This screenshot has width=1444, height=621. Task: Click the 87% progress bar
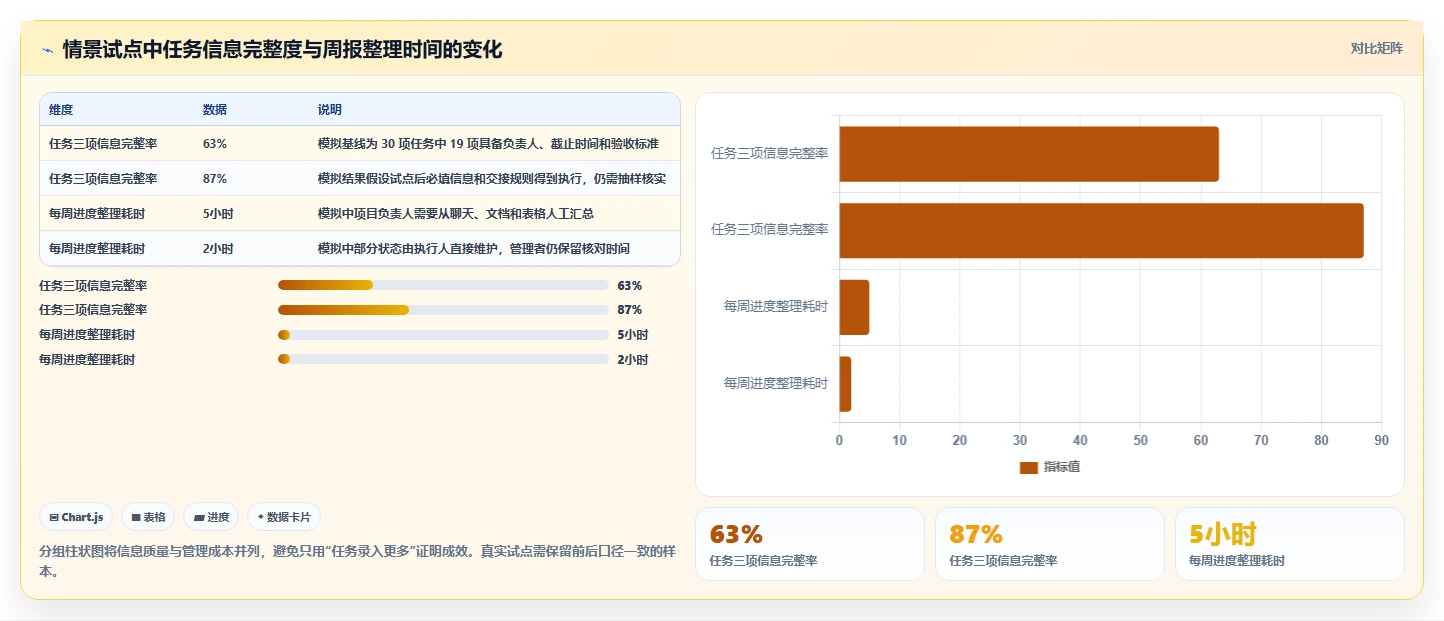click(443, 310)
